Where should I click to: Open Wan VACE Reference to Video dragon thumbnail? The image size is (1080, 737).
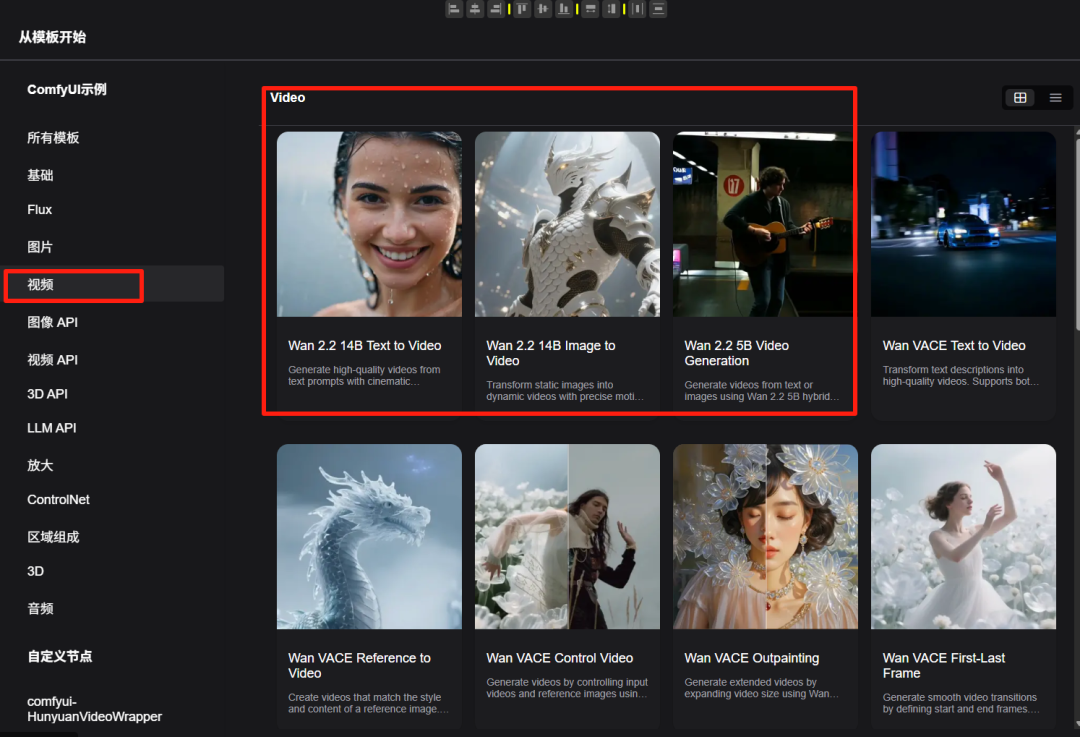pos(369,537)
